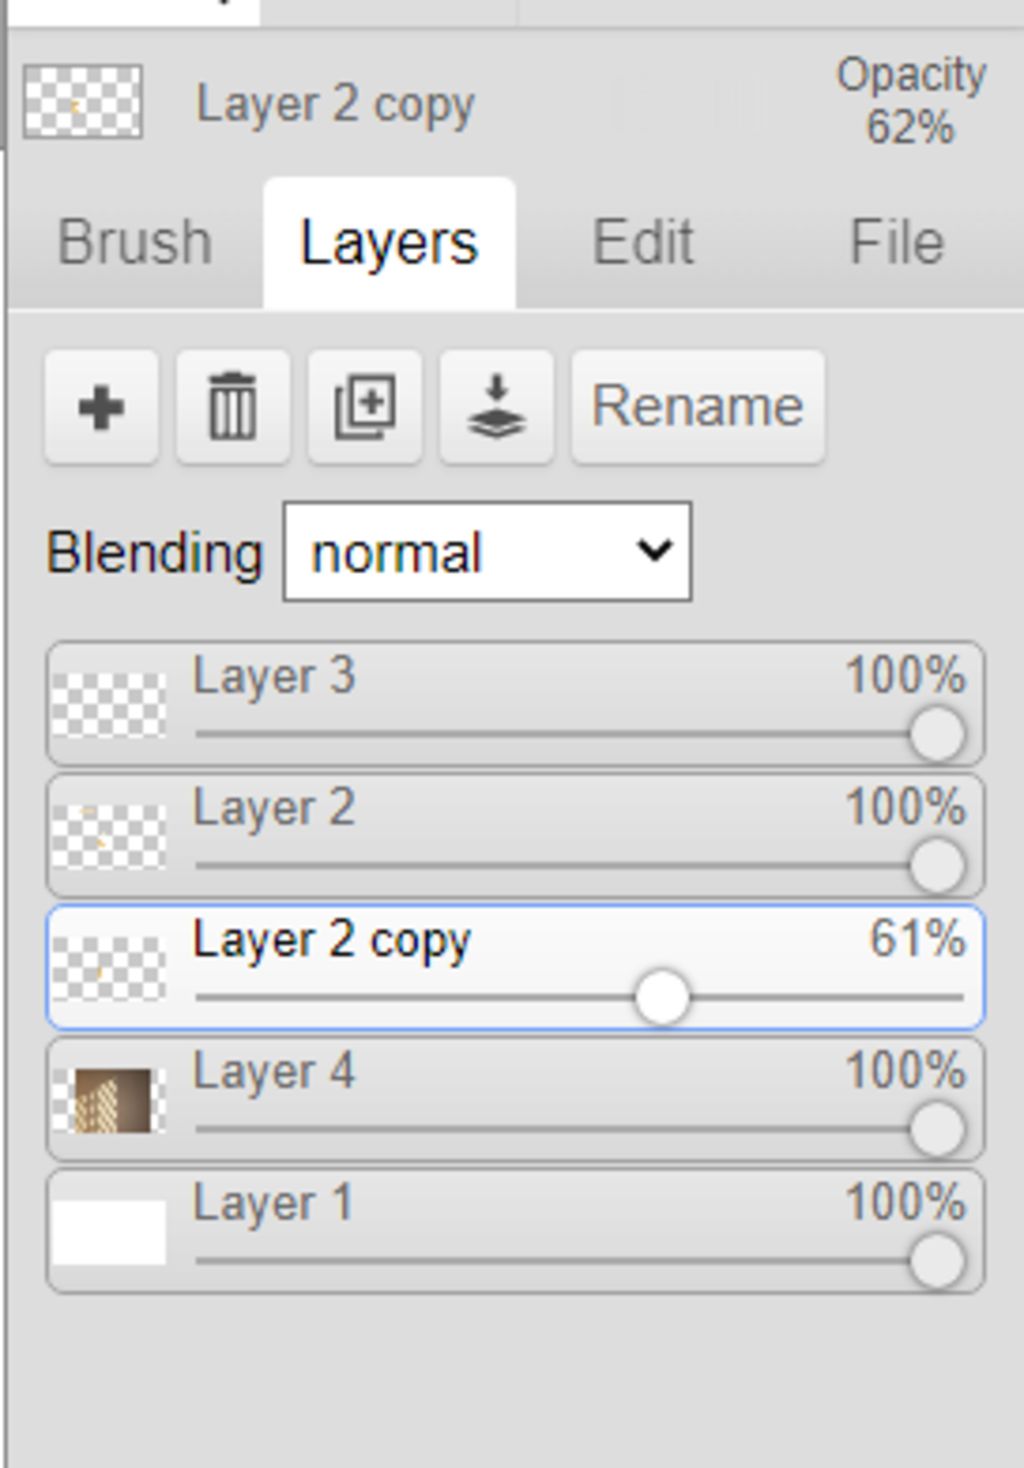Select Layer 3 in the layer list

[515, 705]
